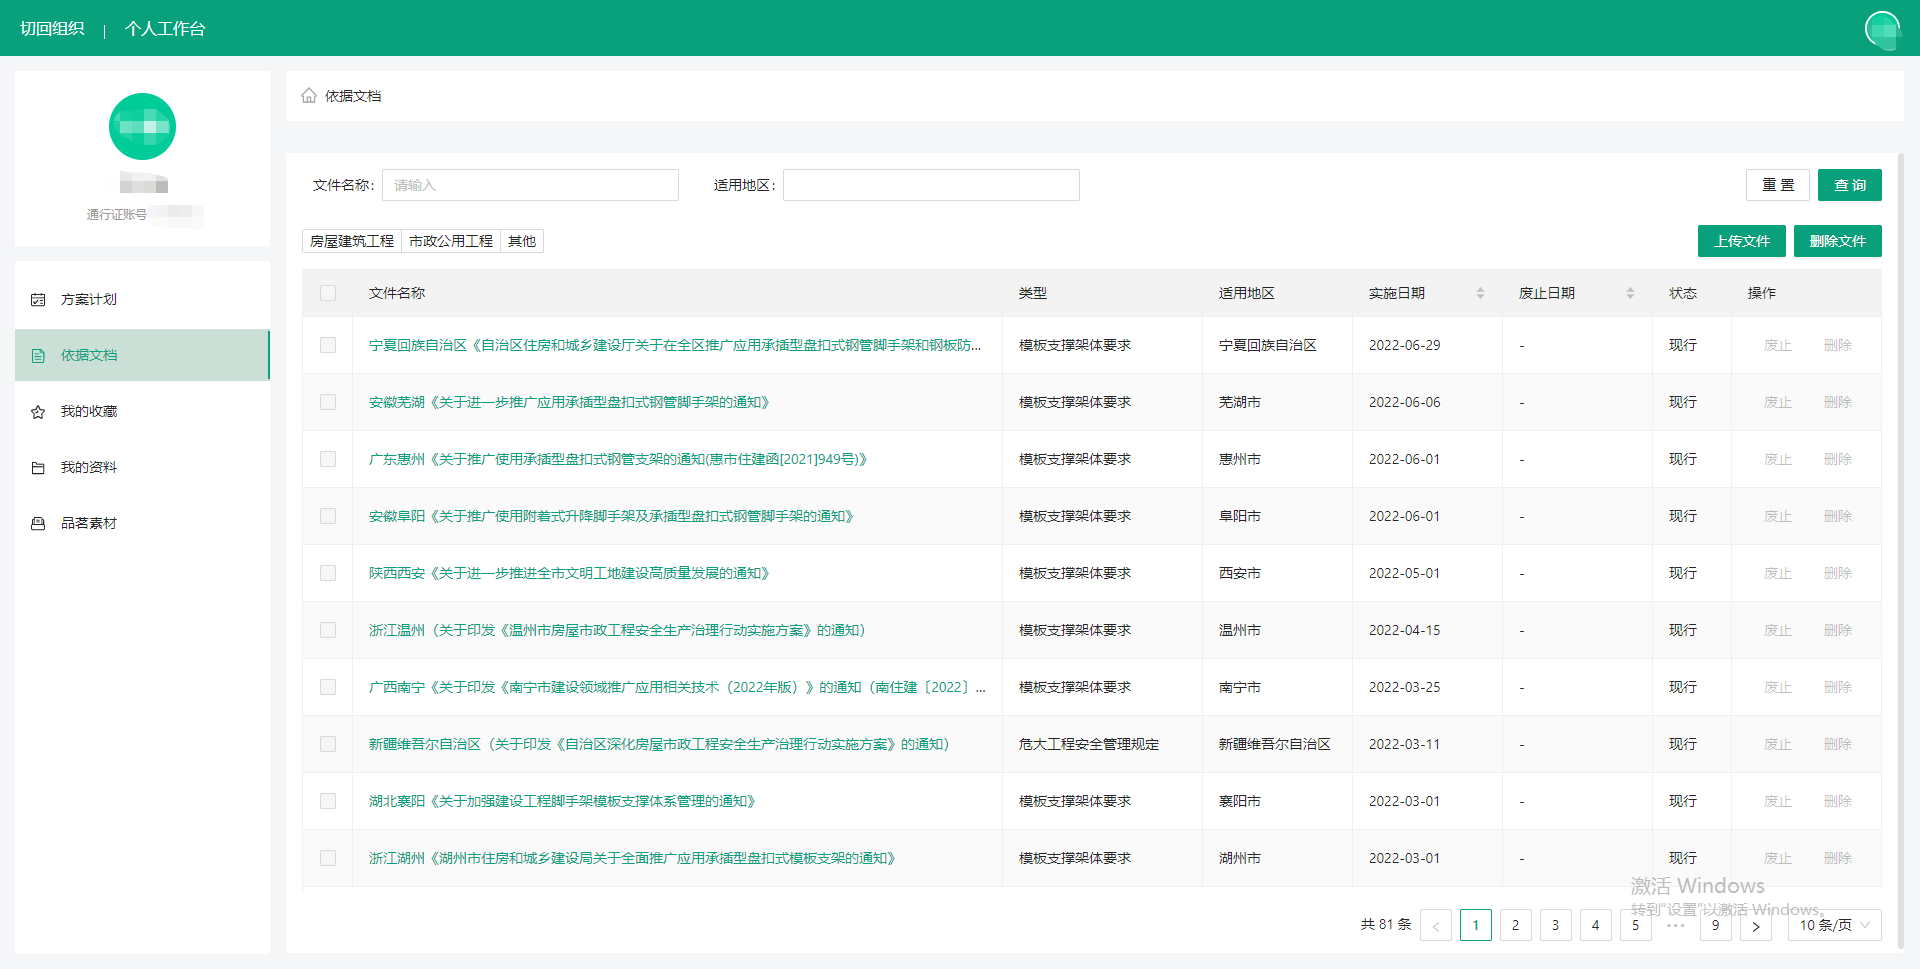
Task: Check the row for 浙江温州 document
Action: coord(328,630)
